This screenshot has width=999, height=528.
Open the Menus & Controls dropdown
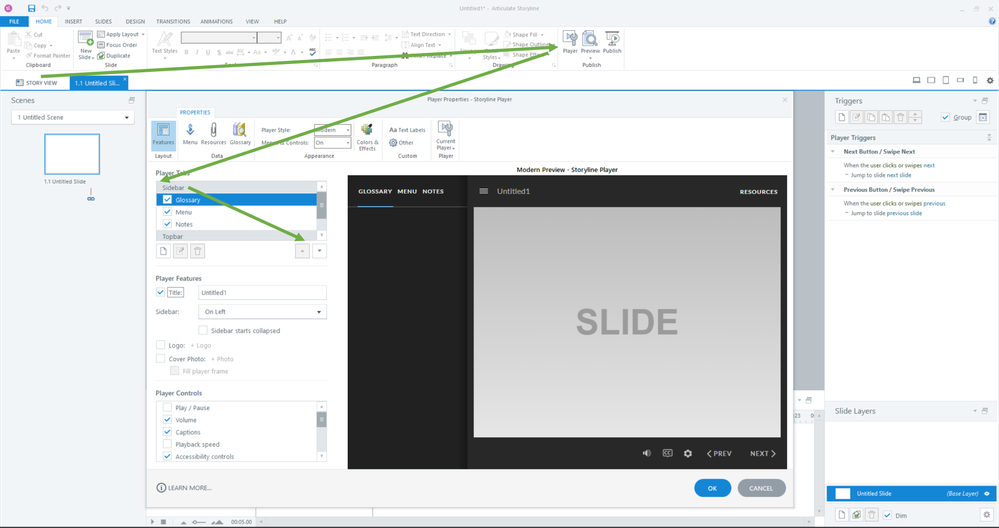coord(333,143)
